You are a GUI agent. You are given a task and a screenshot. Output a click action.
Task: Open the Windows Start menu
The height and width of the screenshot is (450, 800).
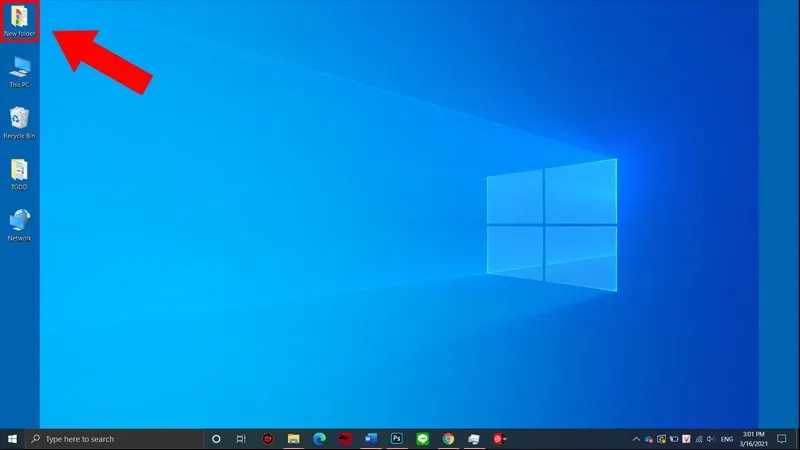(x=12, y=439)
